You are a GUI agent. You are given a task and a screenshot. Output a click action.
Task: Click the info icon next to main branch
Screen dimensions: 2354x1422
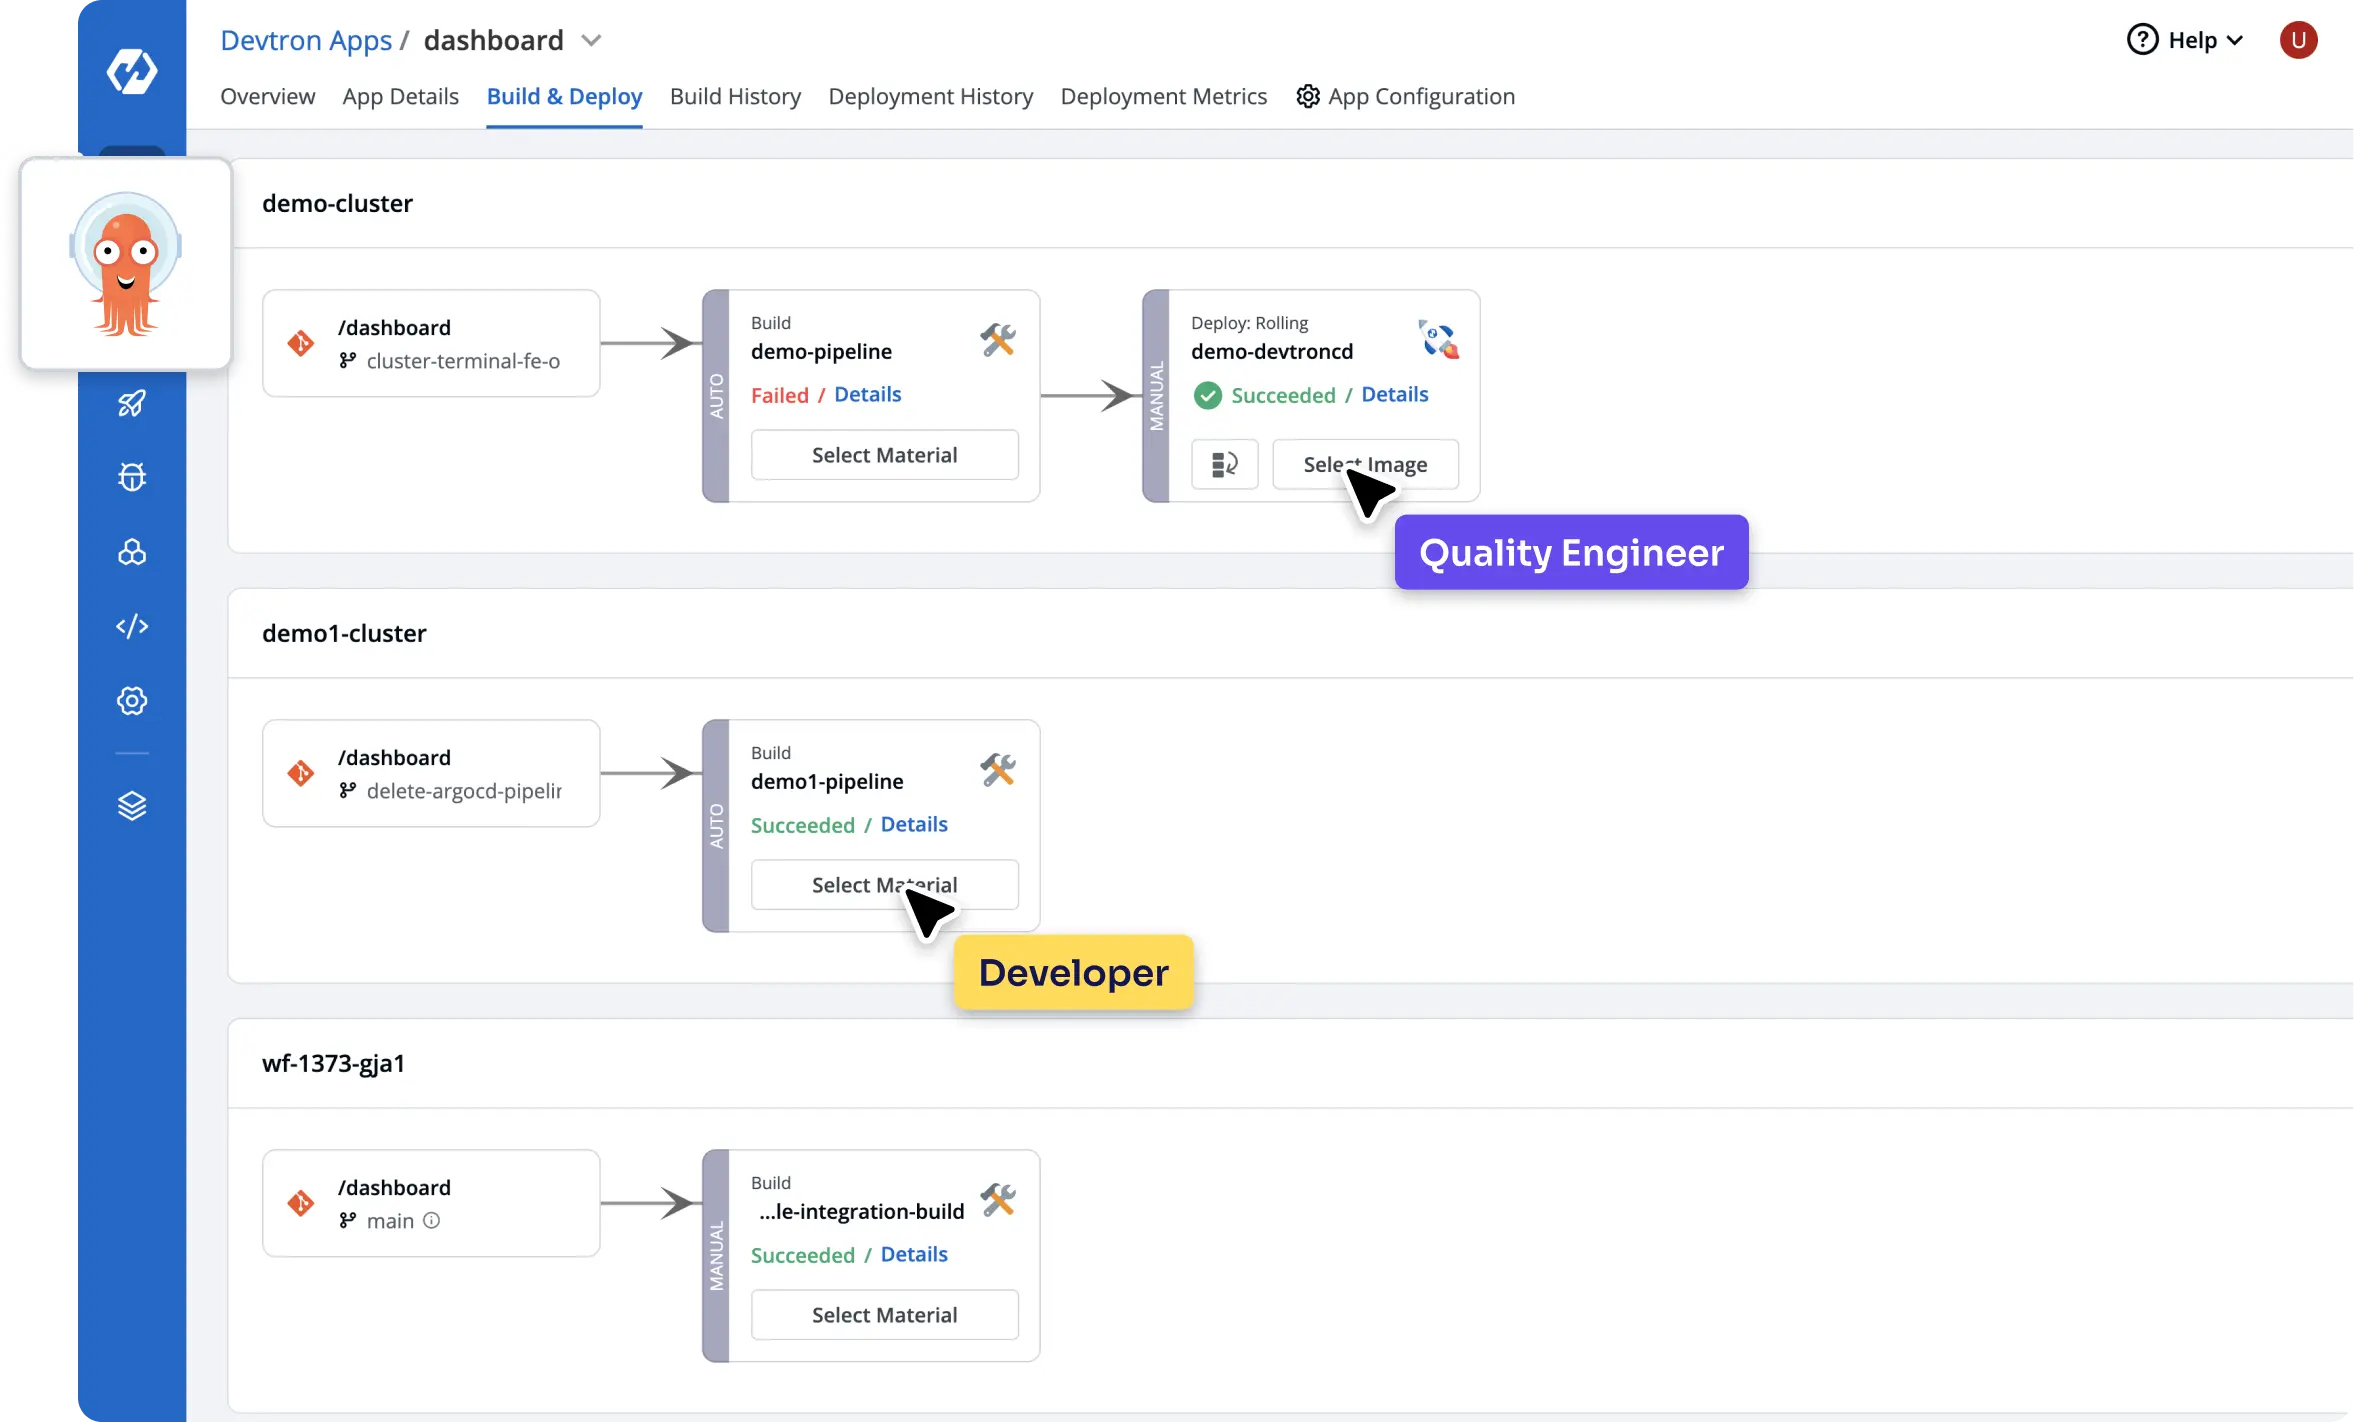[431, 1220]
